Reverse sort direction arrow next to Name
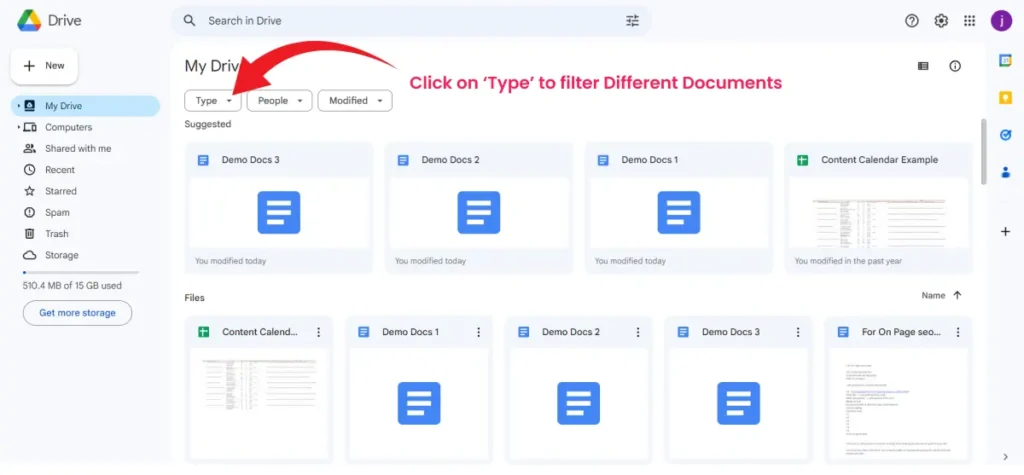This screenshot has width=1024, height=475. pos(957,296)
